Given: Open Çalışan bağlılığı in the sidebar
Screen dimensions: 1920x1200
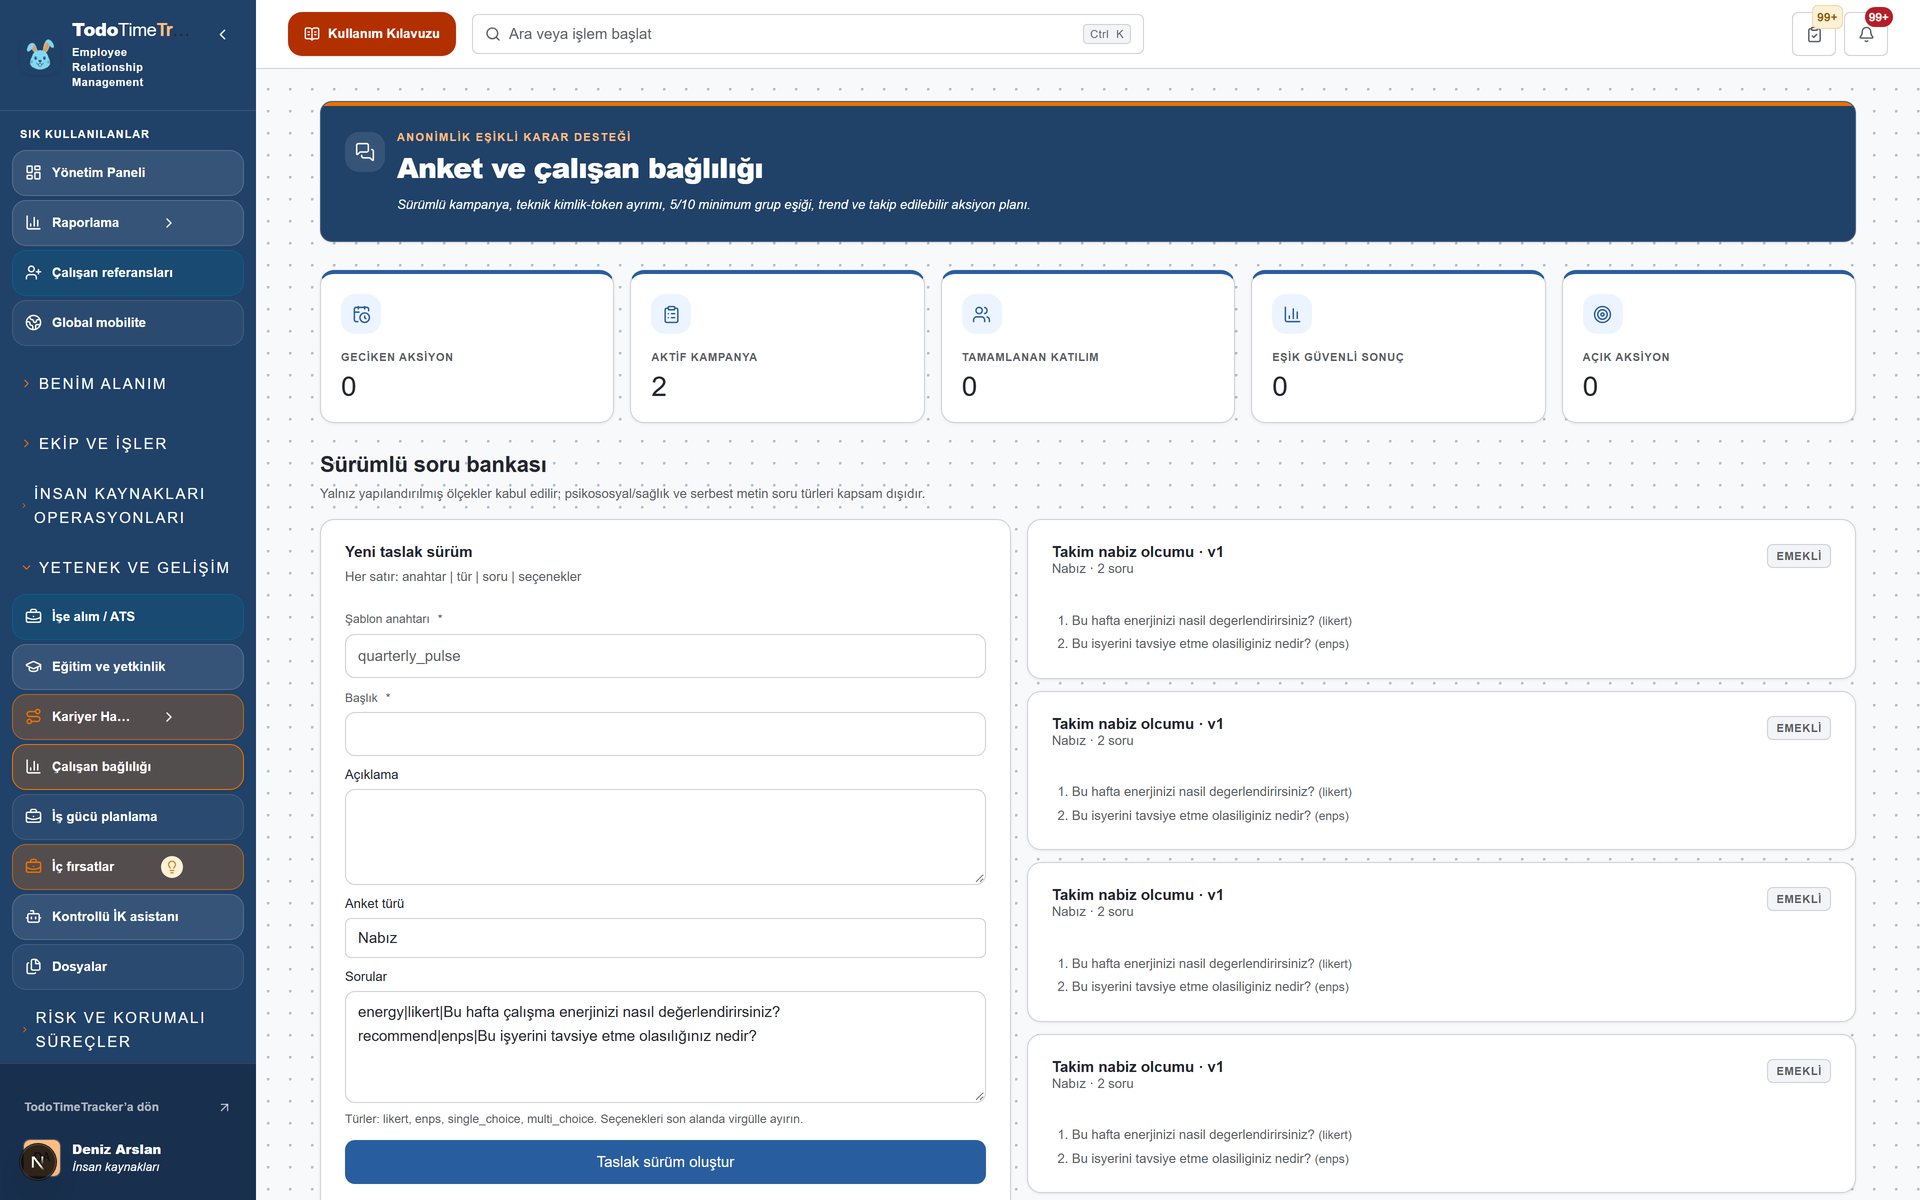Looking at the screenshot, I should tap(128, 767).
